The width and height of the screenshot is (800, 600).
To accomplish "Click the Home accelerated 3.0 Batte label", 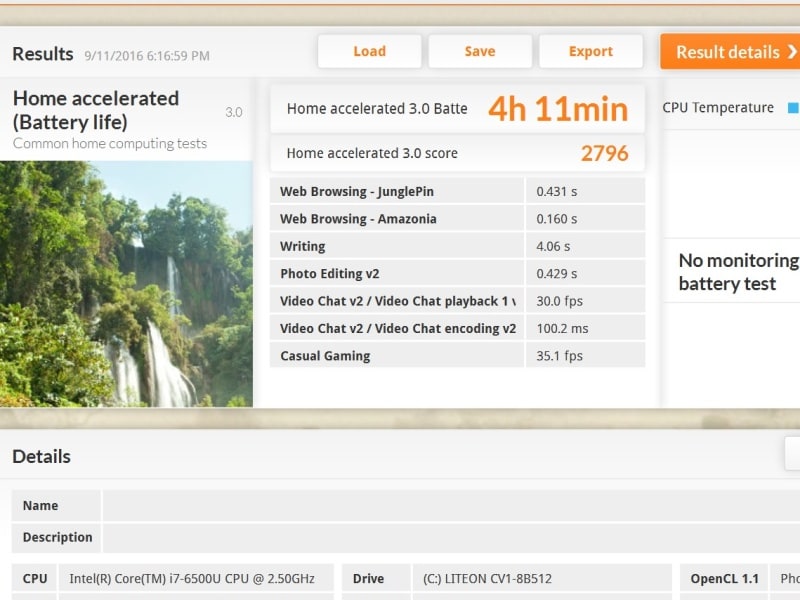I will pos(377,109).
